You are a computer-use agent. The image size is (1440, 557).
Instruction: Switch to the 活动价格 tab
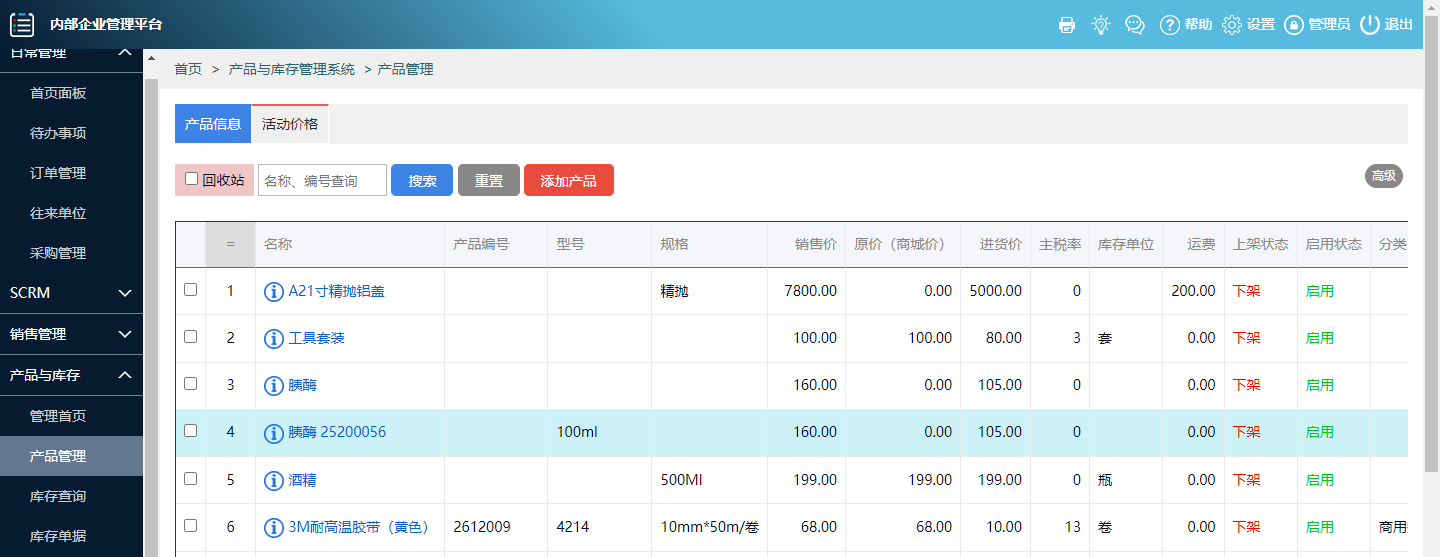(x=290, y=124)
